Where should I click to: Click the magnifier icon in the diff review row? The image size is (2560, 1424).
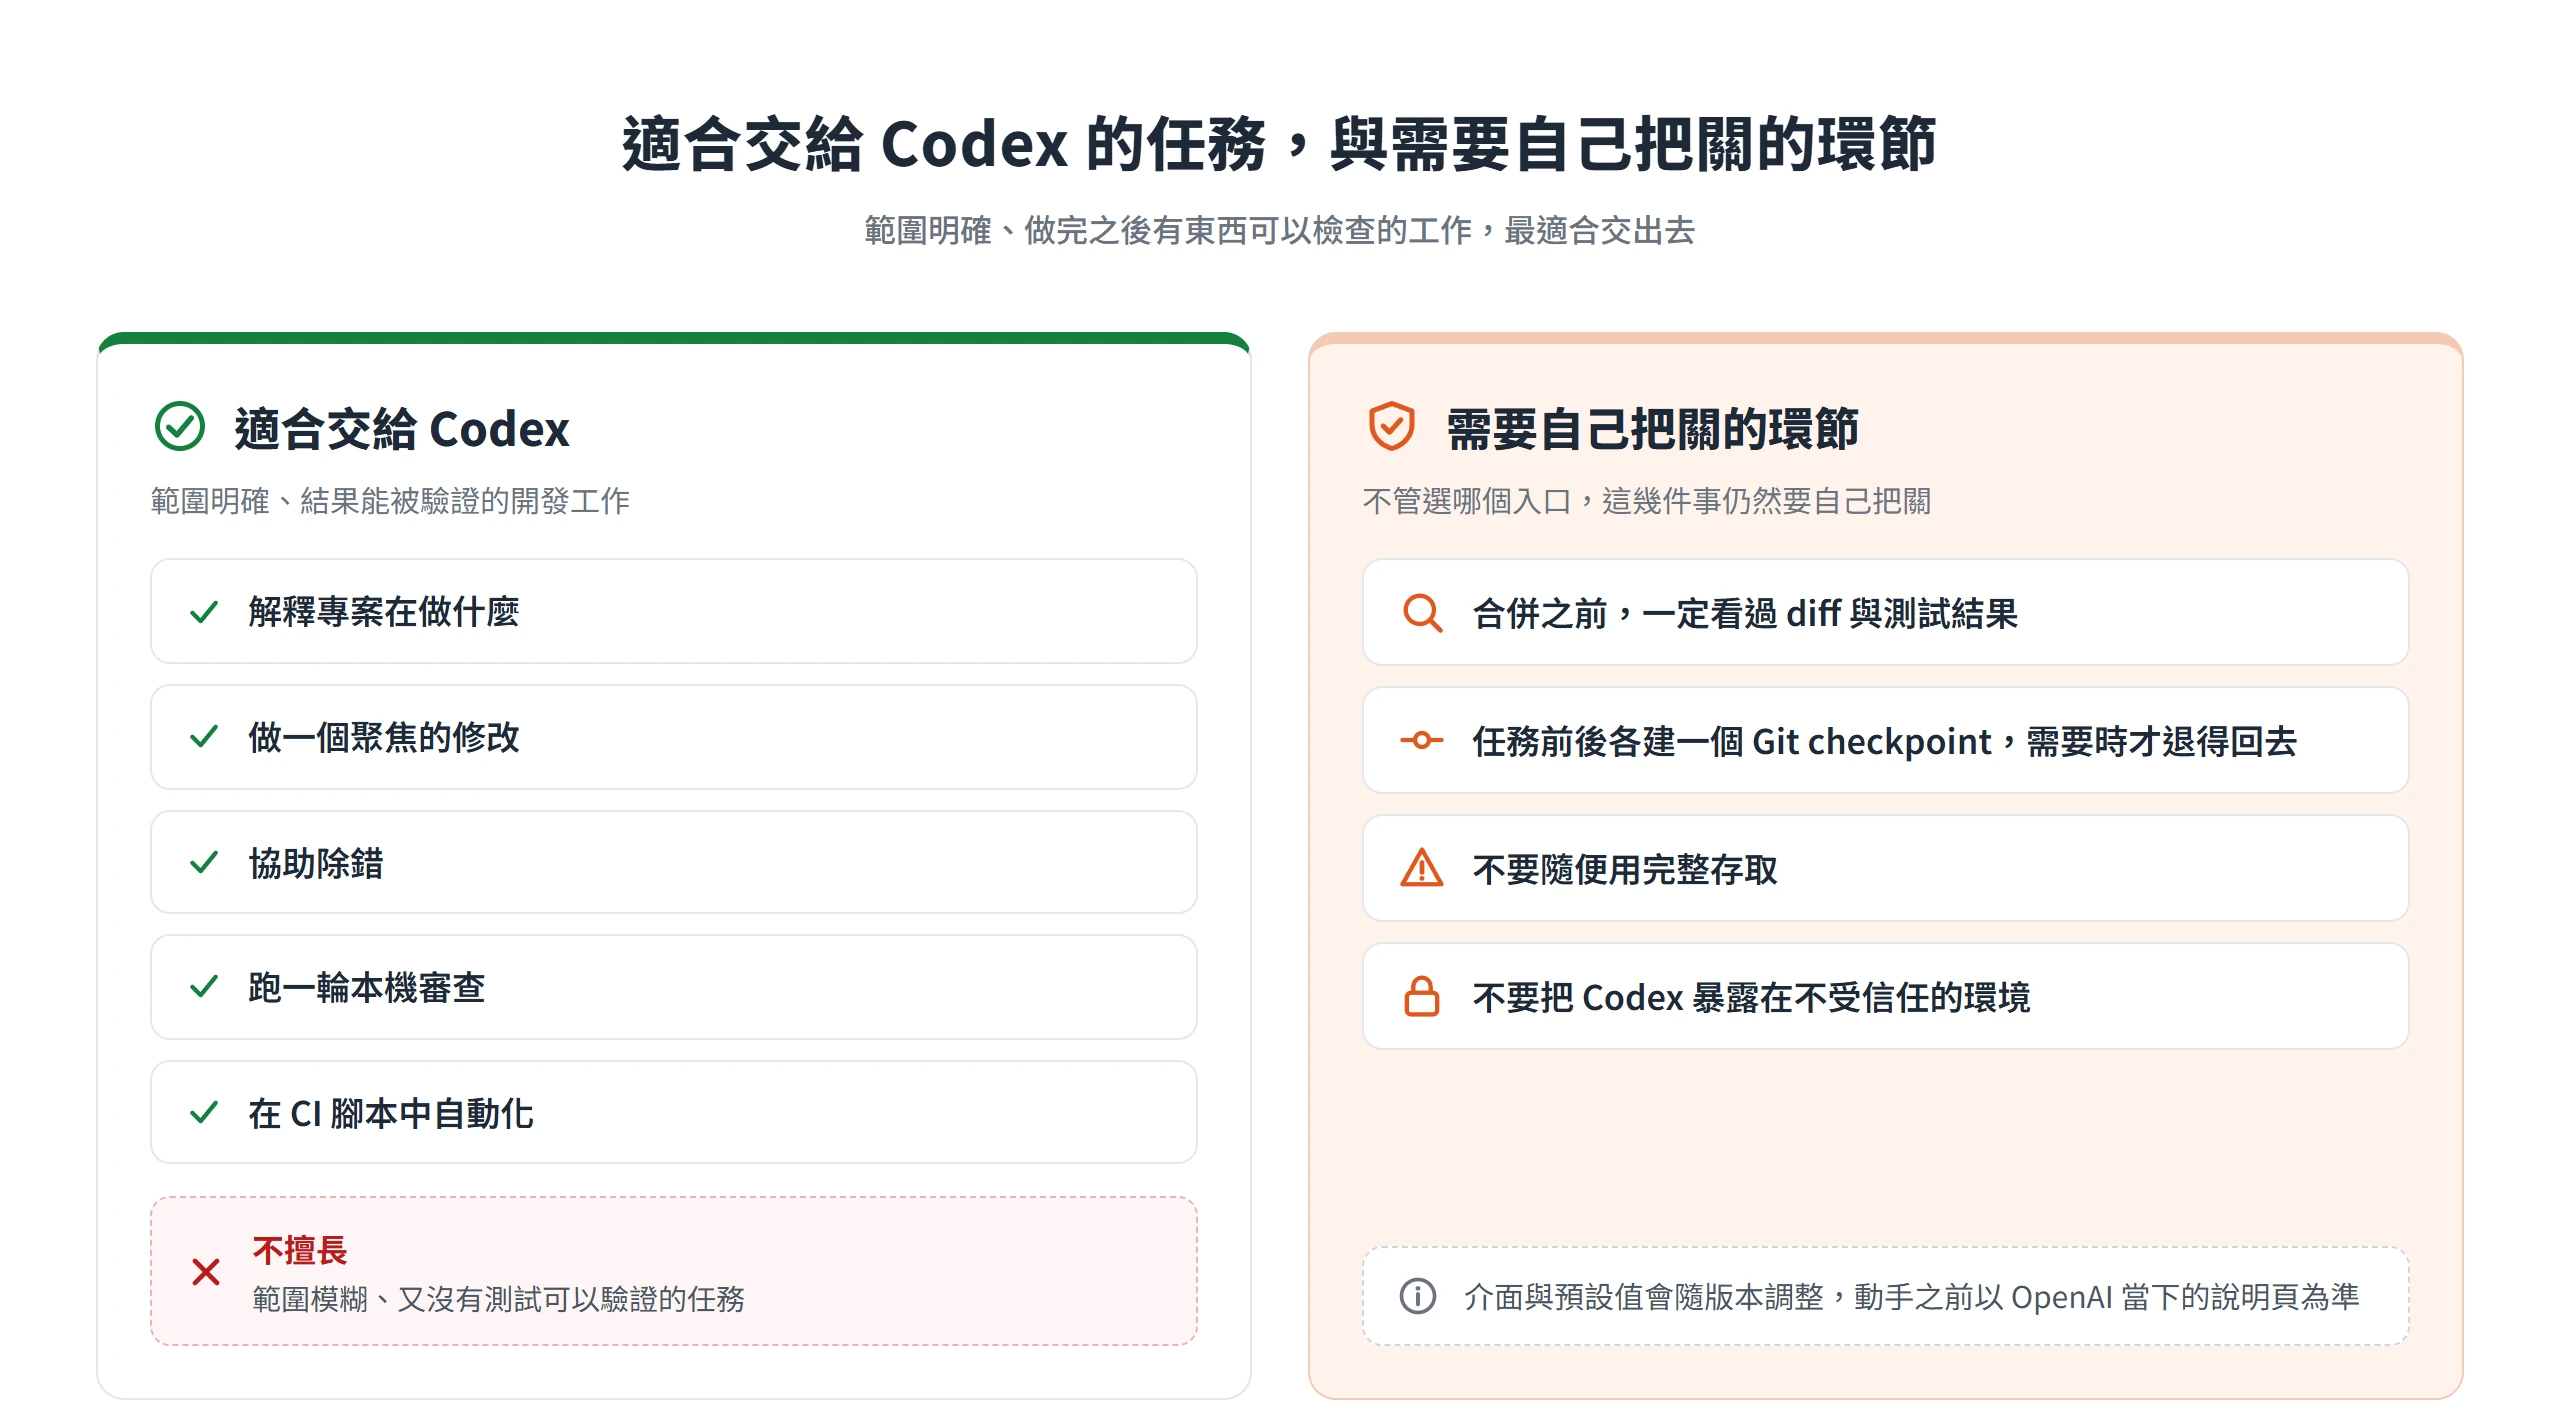1422,613
